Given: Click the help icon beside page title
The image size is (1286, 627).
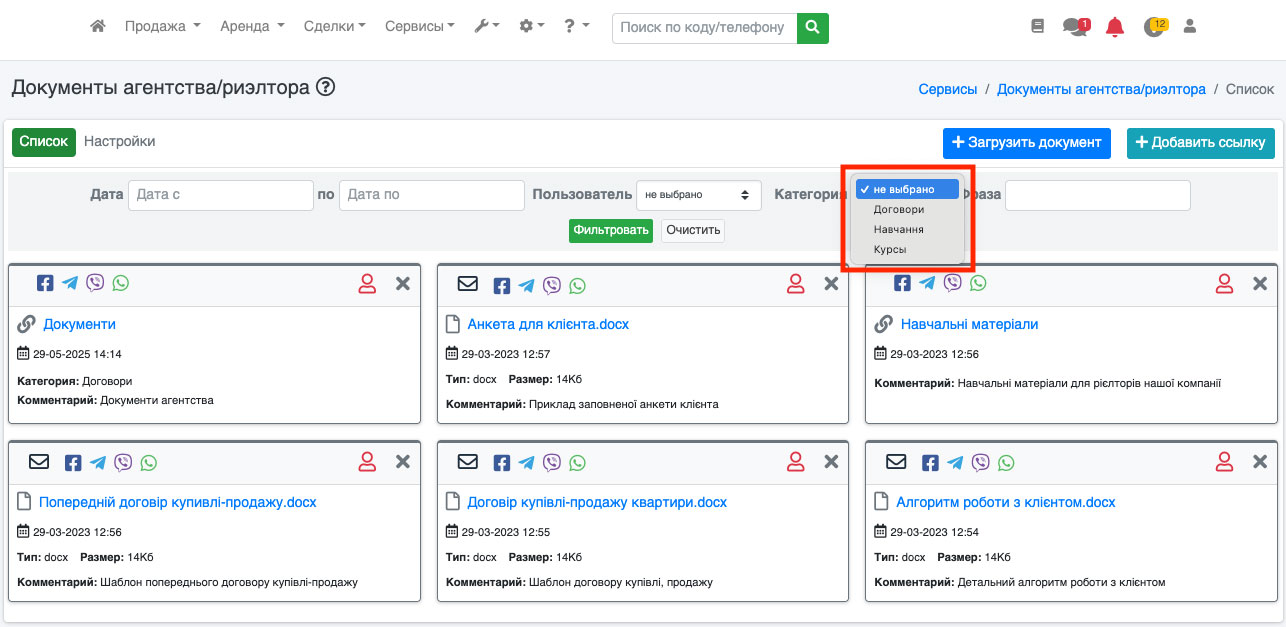Looking at the screenshot, I should [325, 88].
